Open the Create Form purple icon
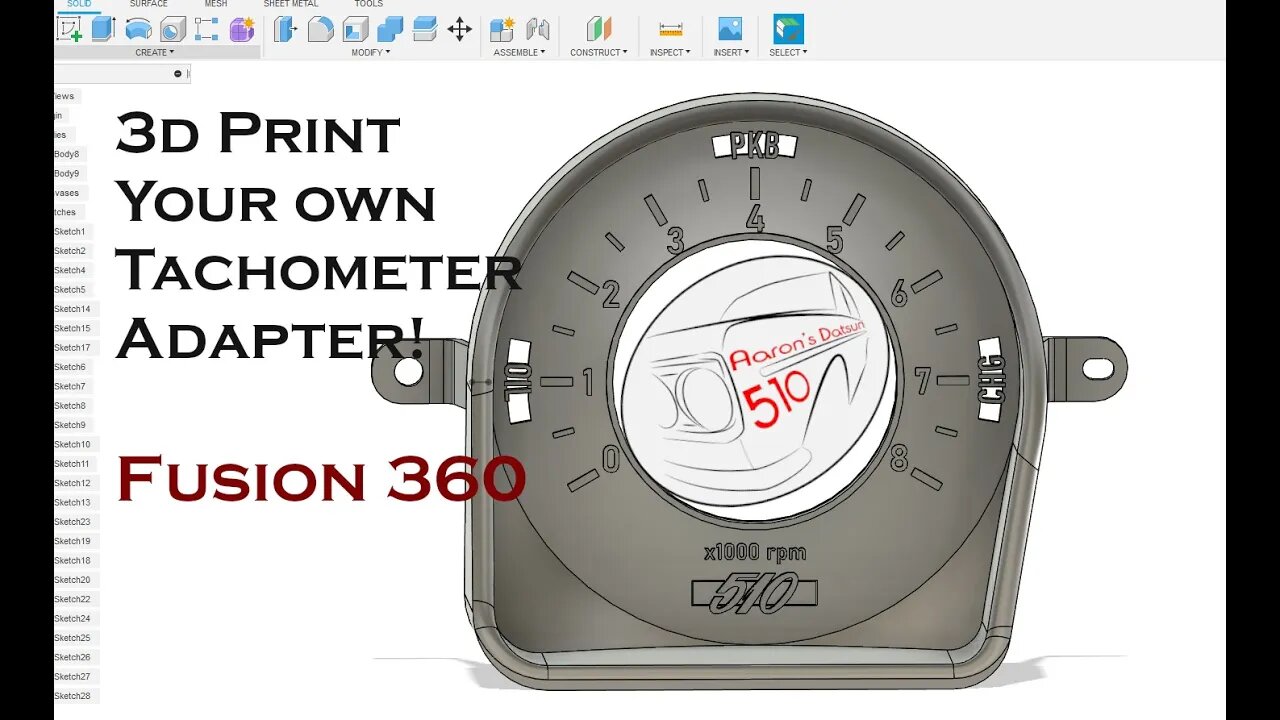Viewport: 1280px width, 720px height. [242, 29]
